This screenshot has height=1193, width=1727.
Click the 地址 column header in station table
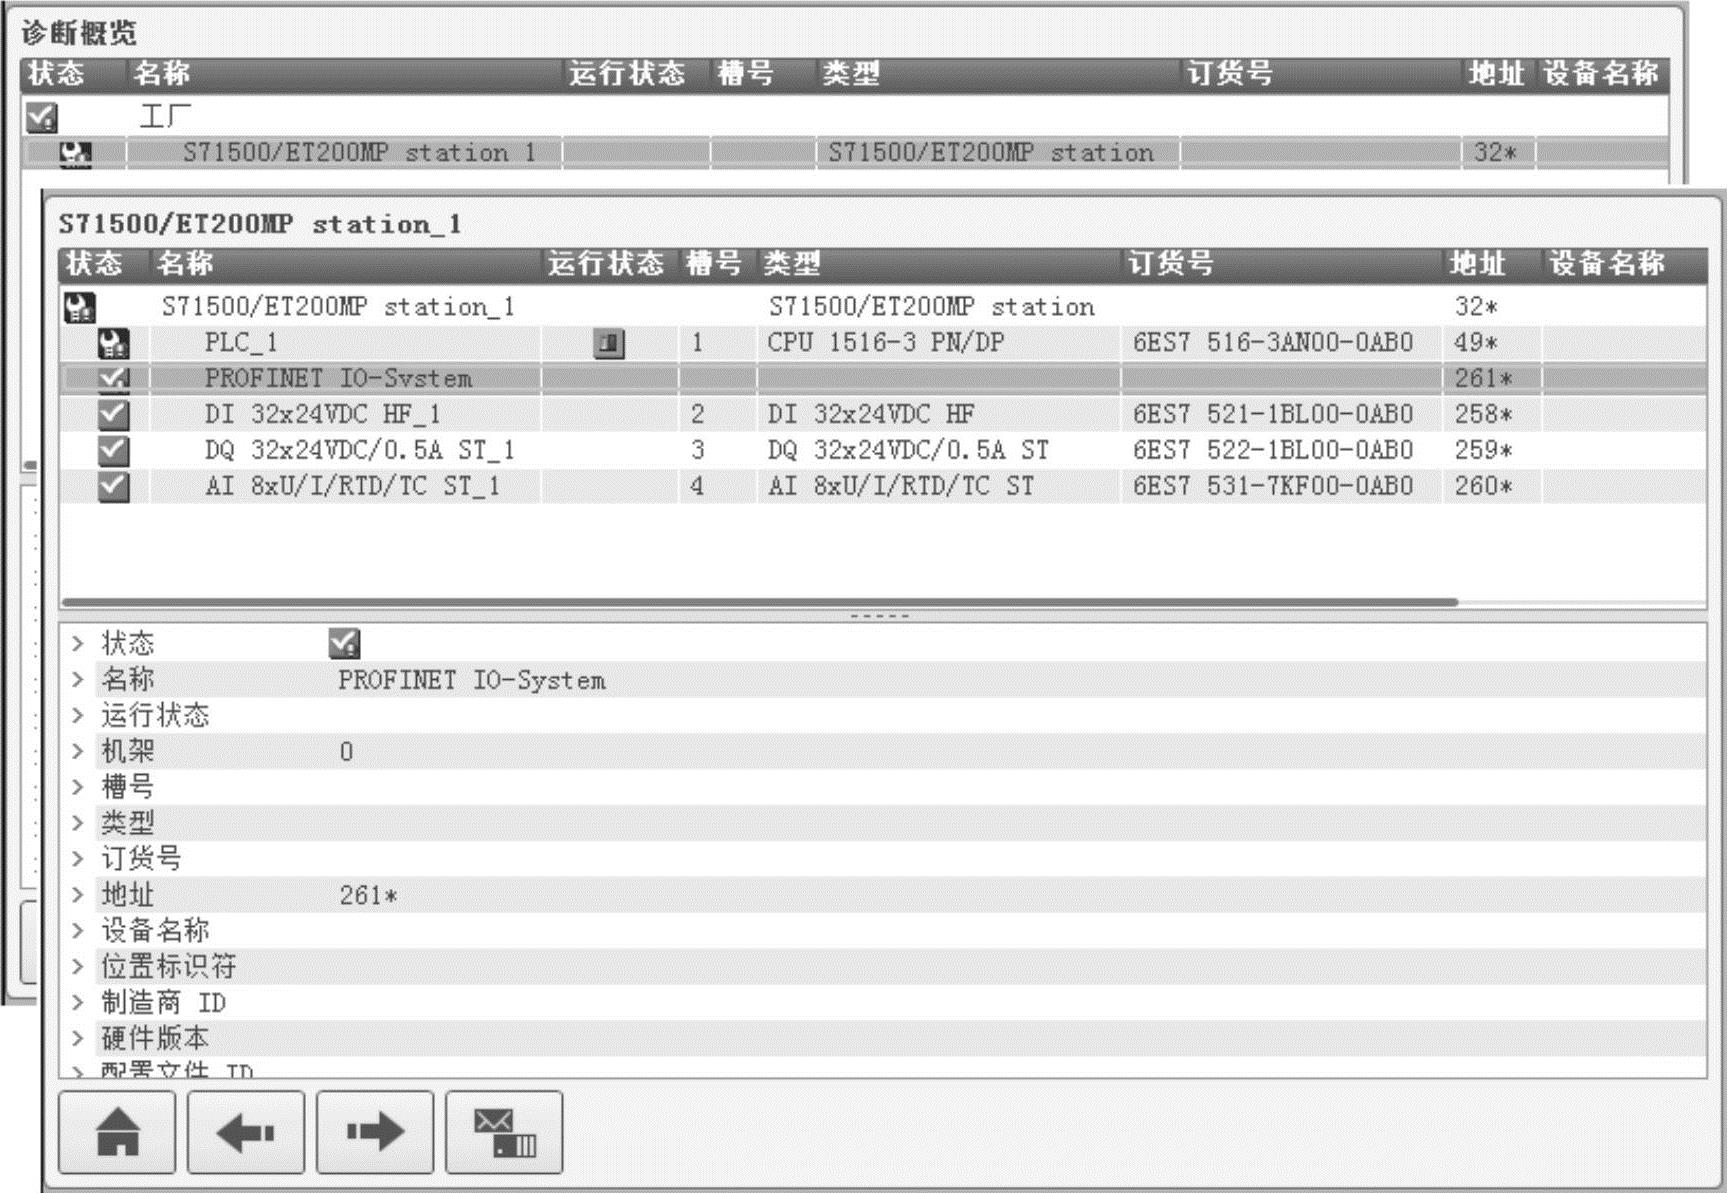(x=1492, y=264)
